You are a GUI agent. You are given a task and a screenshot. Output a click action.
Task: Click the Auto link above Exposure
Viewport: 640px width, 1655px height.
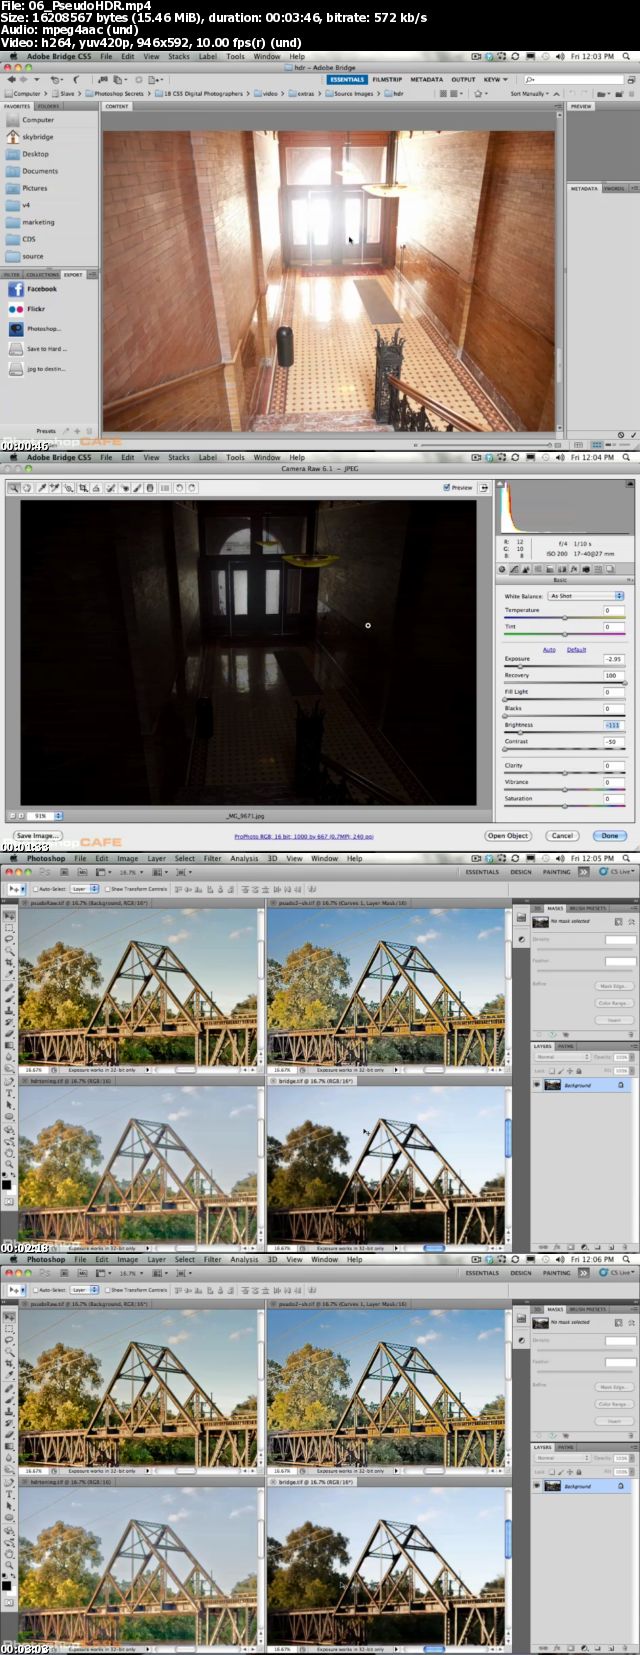click(549, 650)
